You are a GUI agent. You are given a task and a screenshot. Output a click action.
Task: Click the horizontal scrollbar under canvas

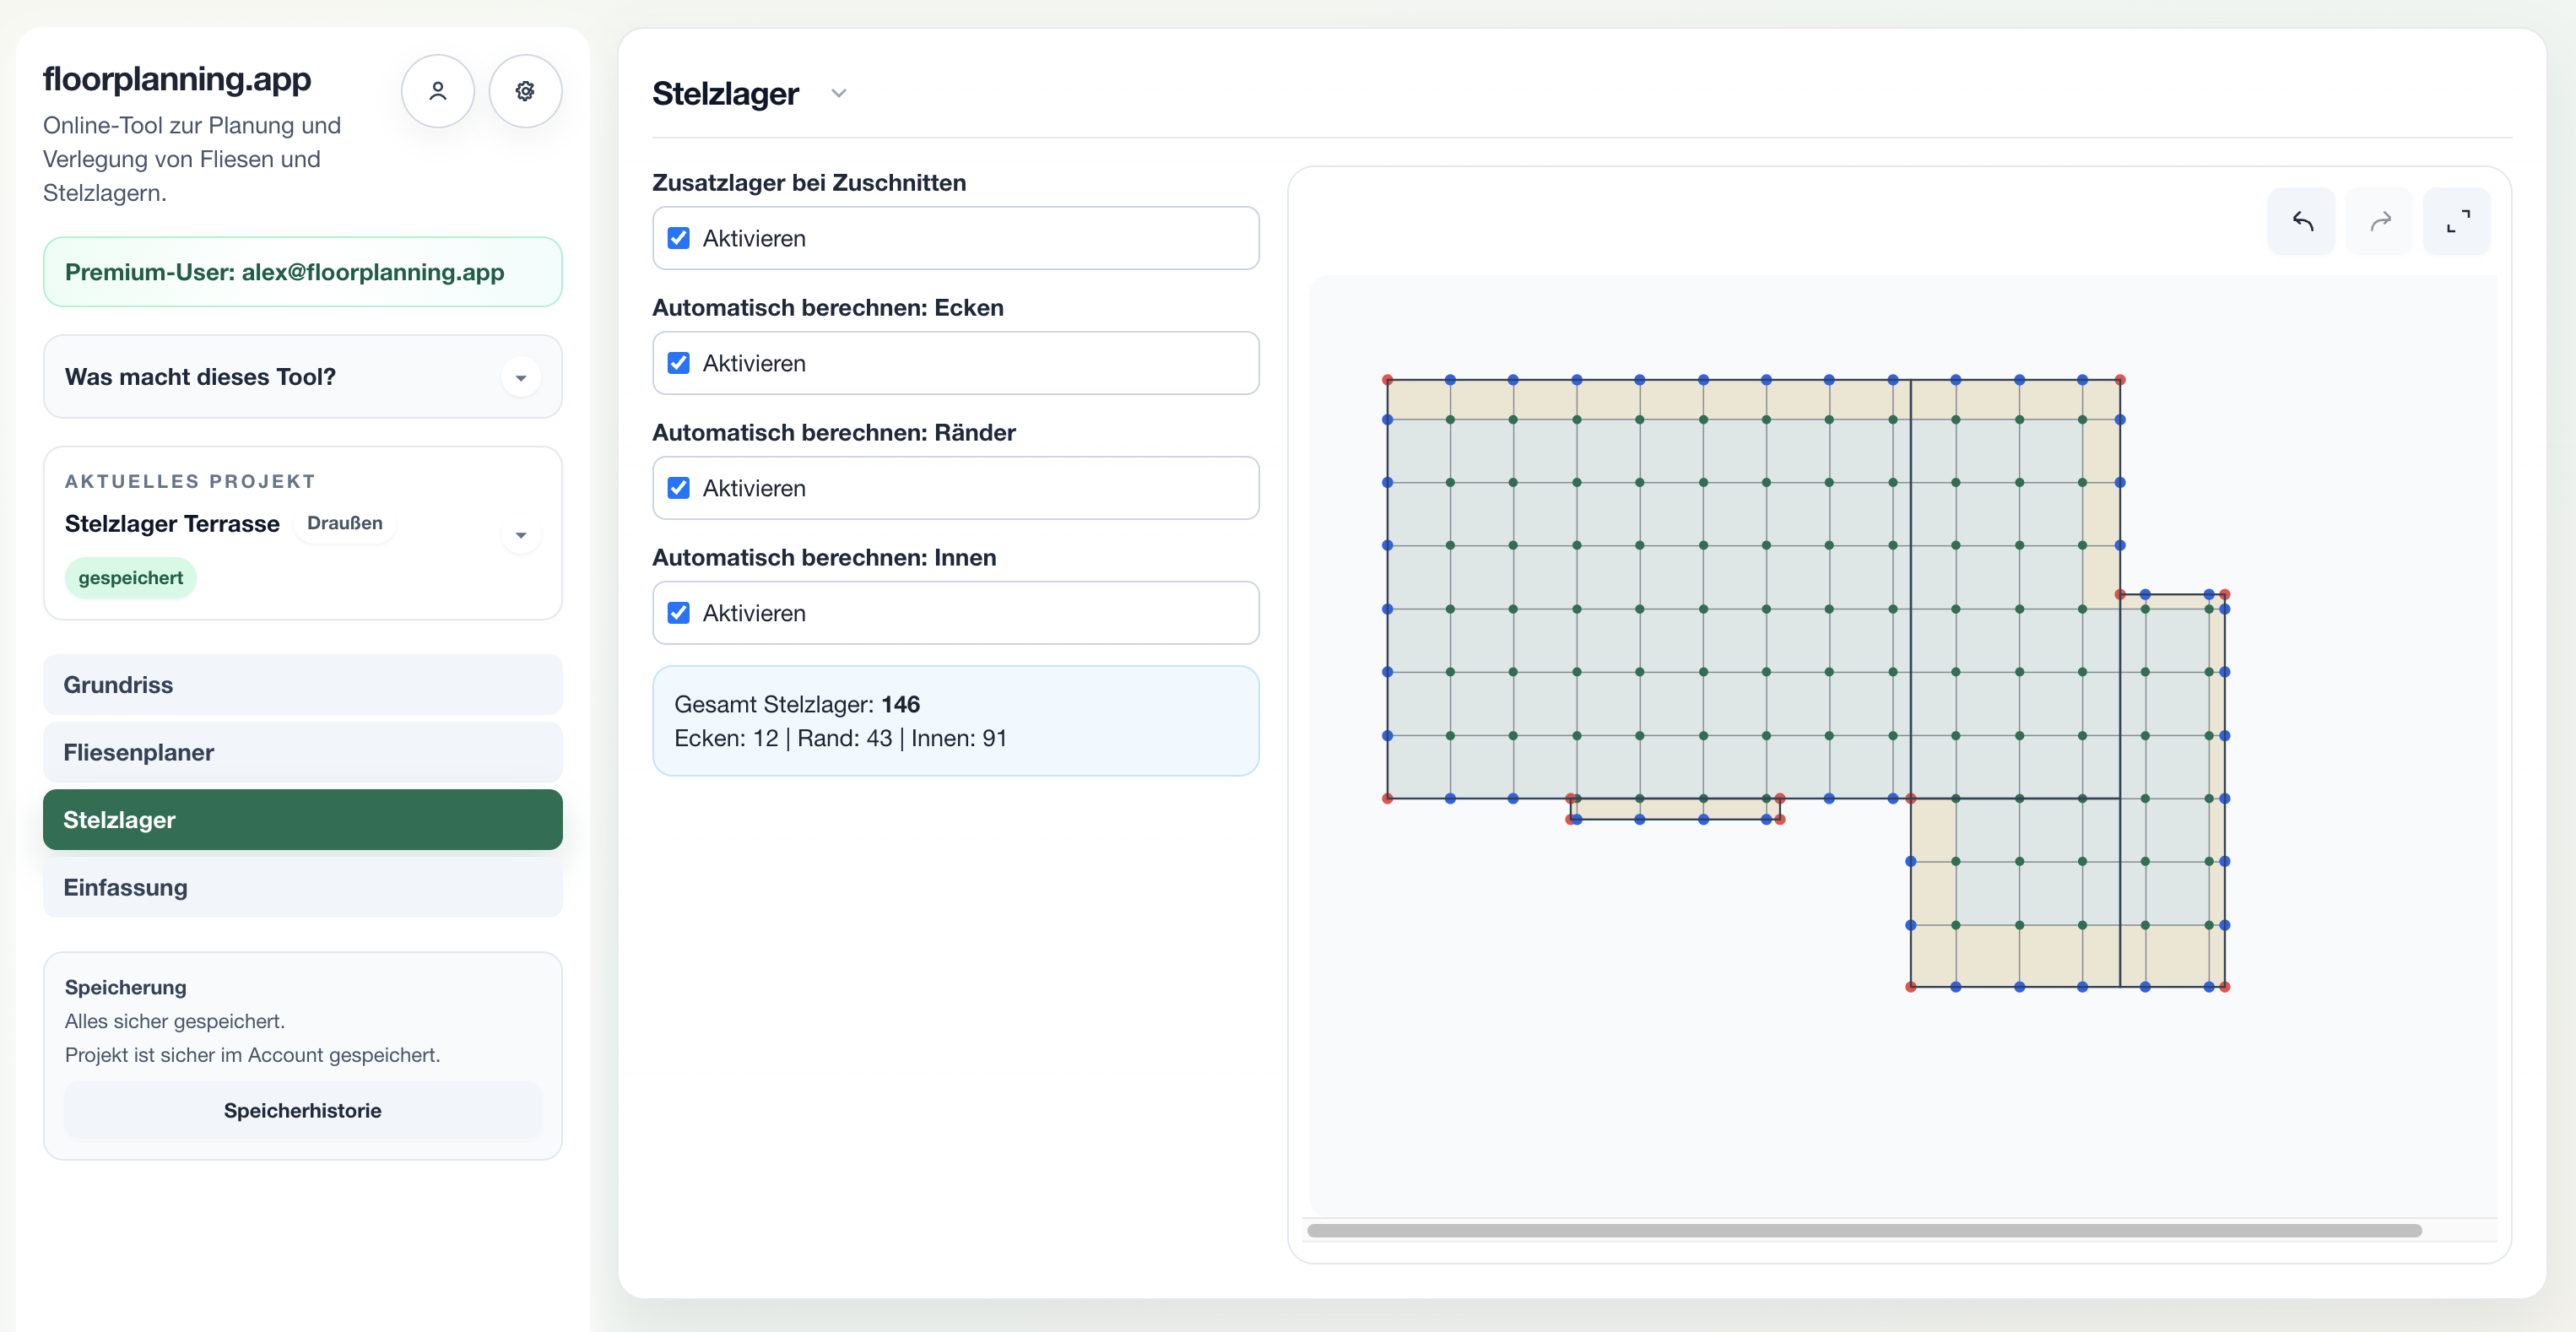[1864, 1230]
